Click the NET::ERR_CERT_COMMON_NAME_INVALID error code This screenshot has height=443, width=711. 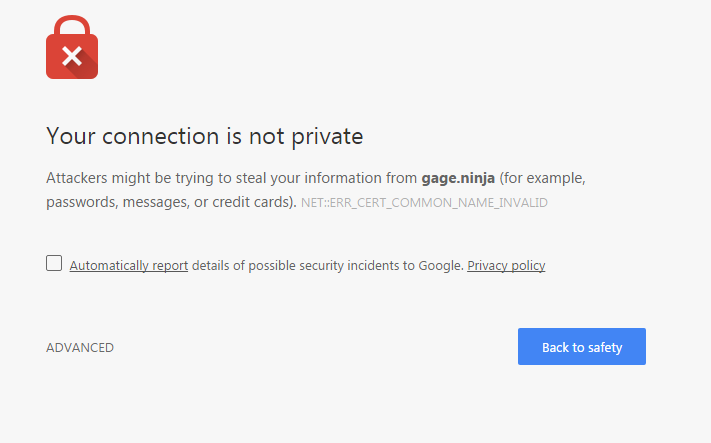pos(424,202)
